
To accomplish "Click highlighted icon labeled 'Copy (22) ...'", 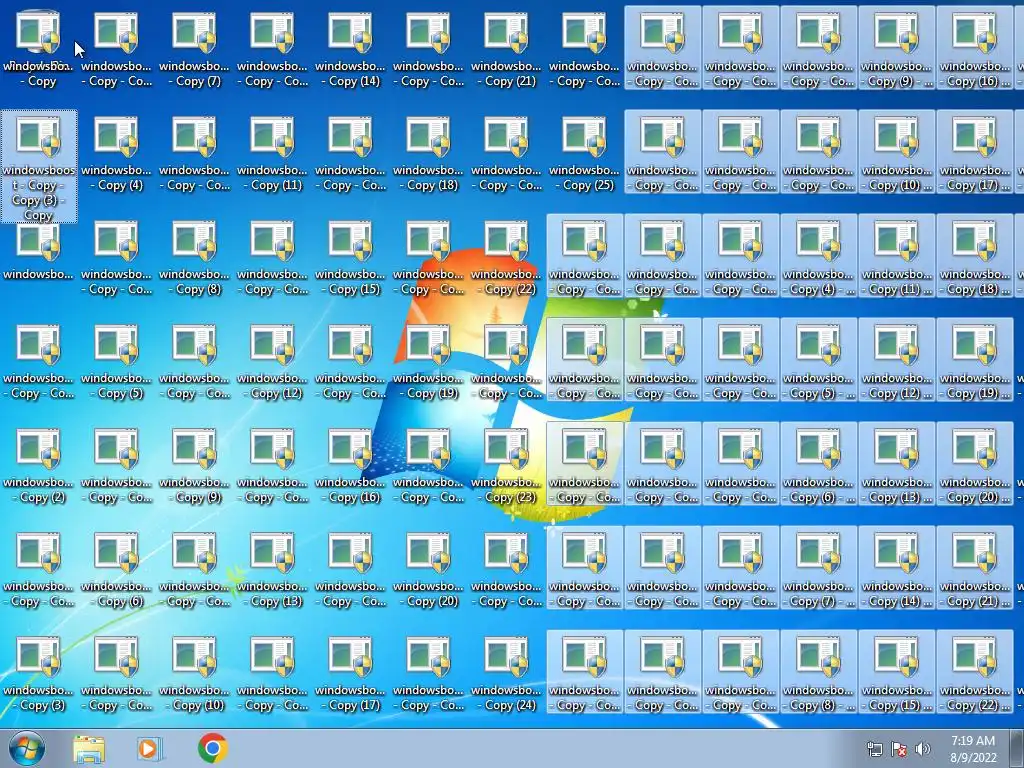I will coord(974,673).
